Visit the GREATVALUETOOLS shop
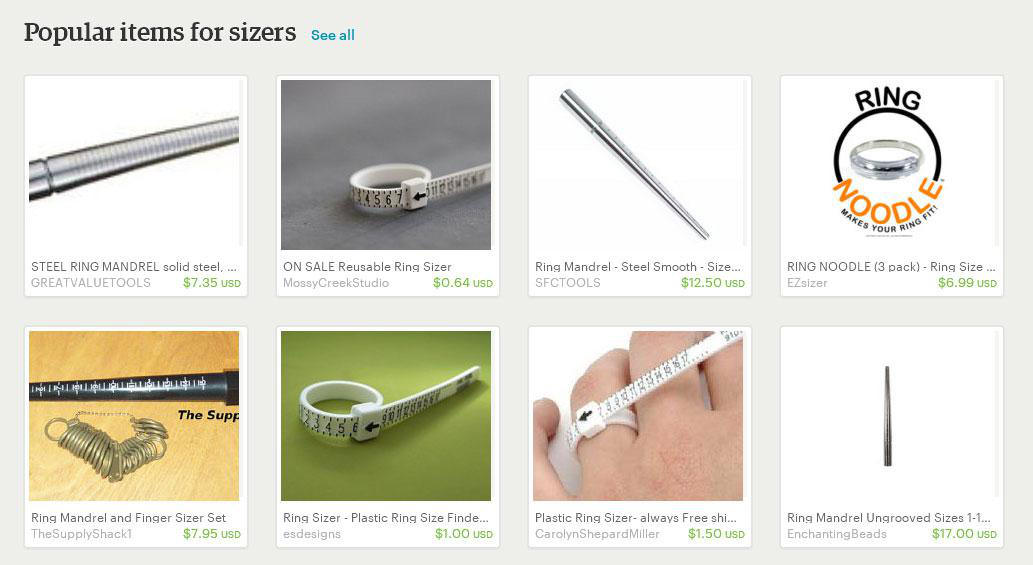 tap(91, 282)
